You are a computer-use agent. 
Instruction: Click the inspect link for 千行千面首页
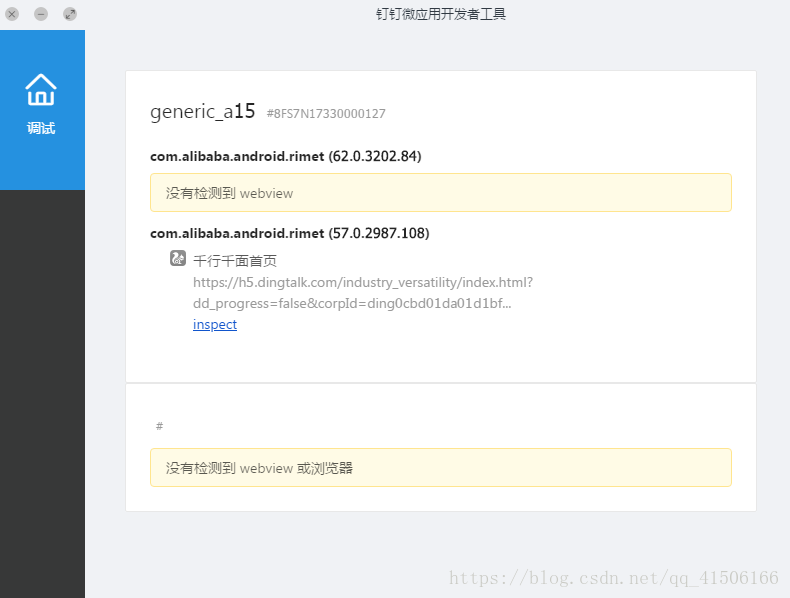pos(215,324)
